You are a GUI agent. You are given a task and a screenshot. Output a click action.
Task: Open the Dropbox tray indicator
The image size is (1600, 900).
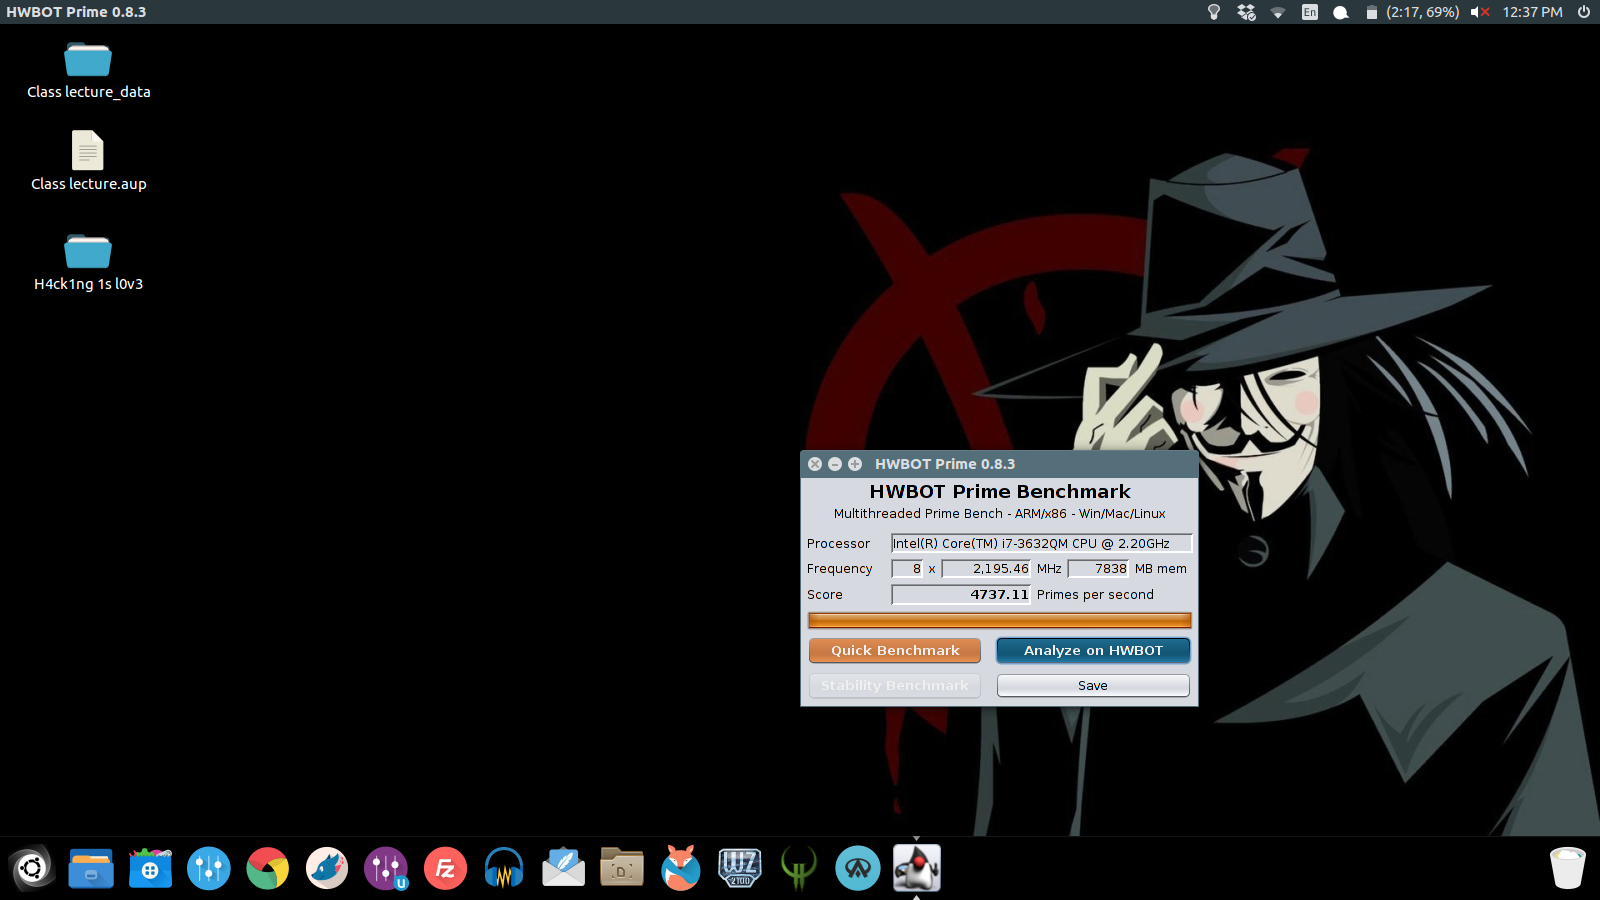point(1246,12)
